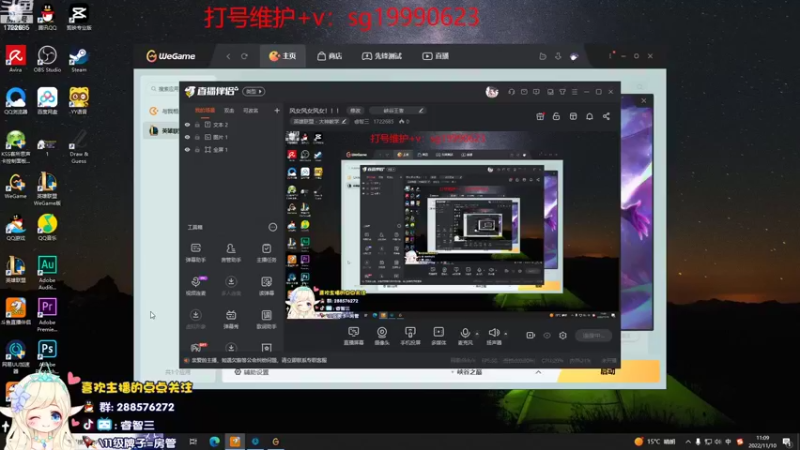Refresh the WeGame page
800x450 pixels.
point(244,56)
